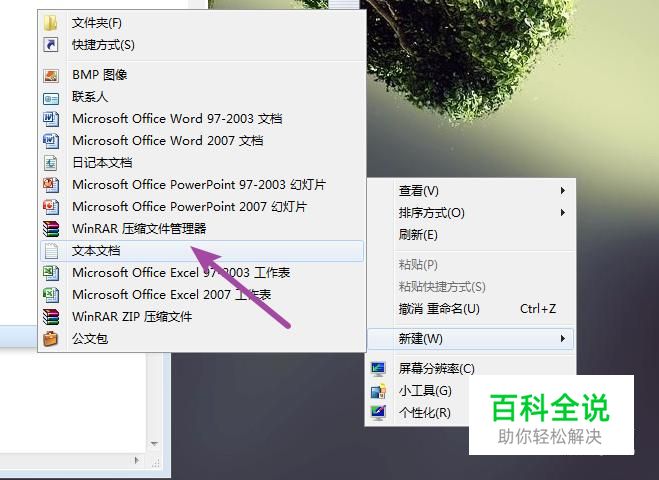This screenshot has width=659, height=480.
Task: Expand the arrow next to 查看(V)
Action: [x=563, y=191]
